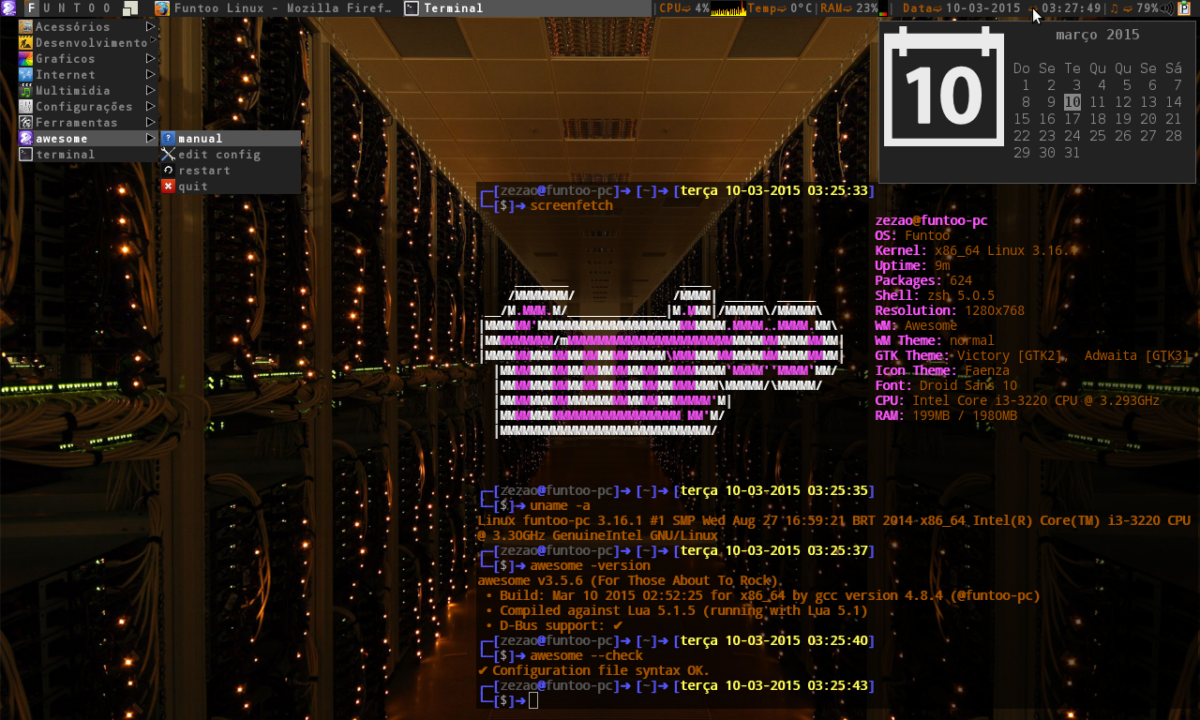This screenshot has width=1200, height=720.
Task: Click the speaker volume icon in the top bar
Action: (1168, 8)
